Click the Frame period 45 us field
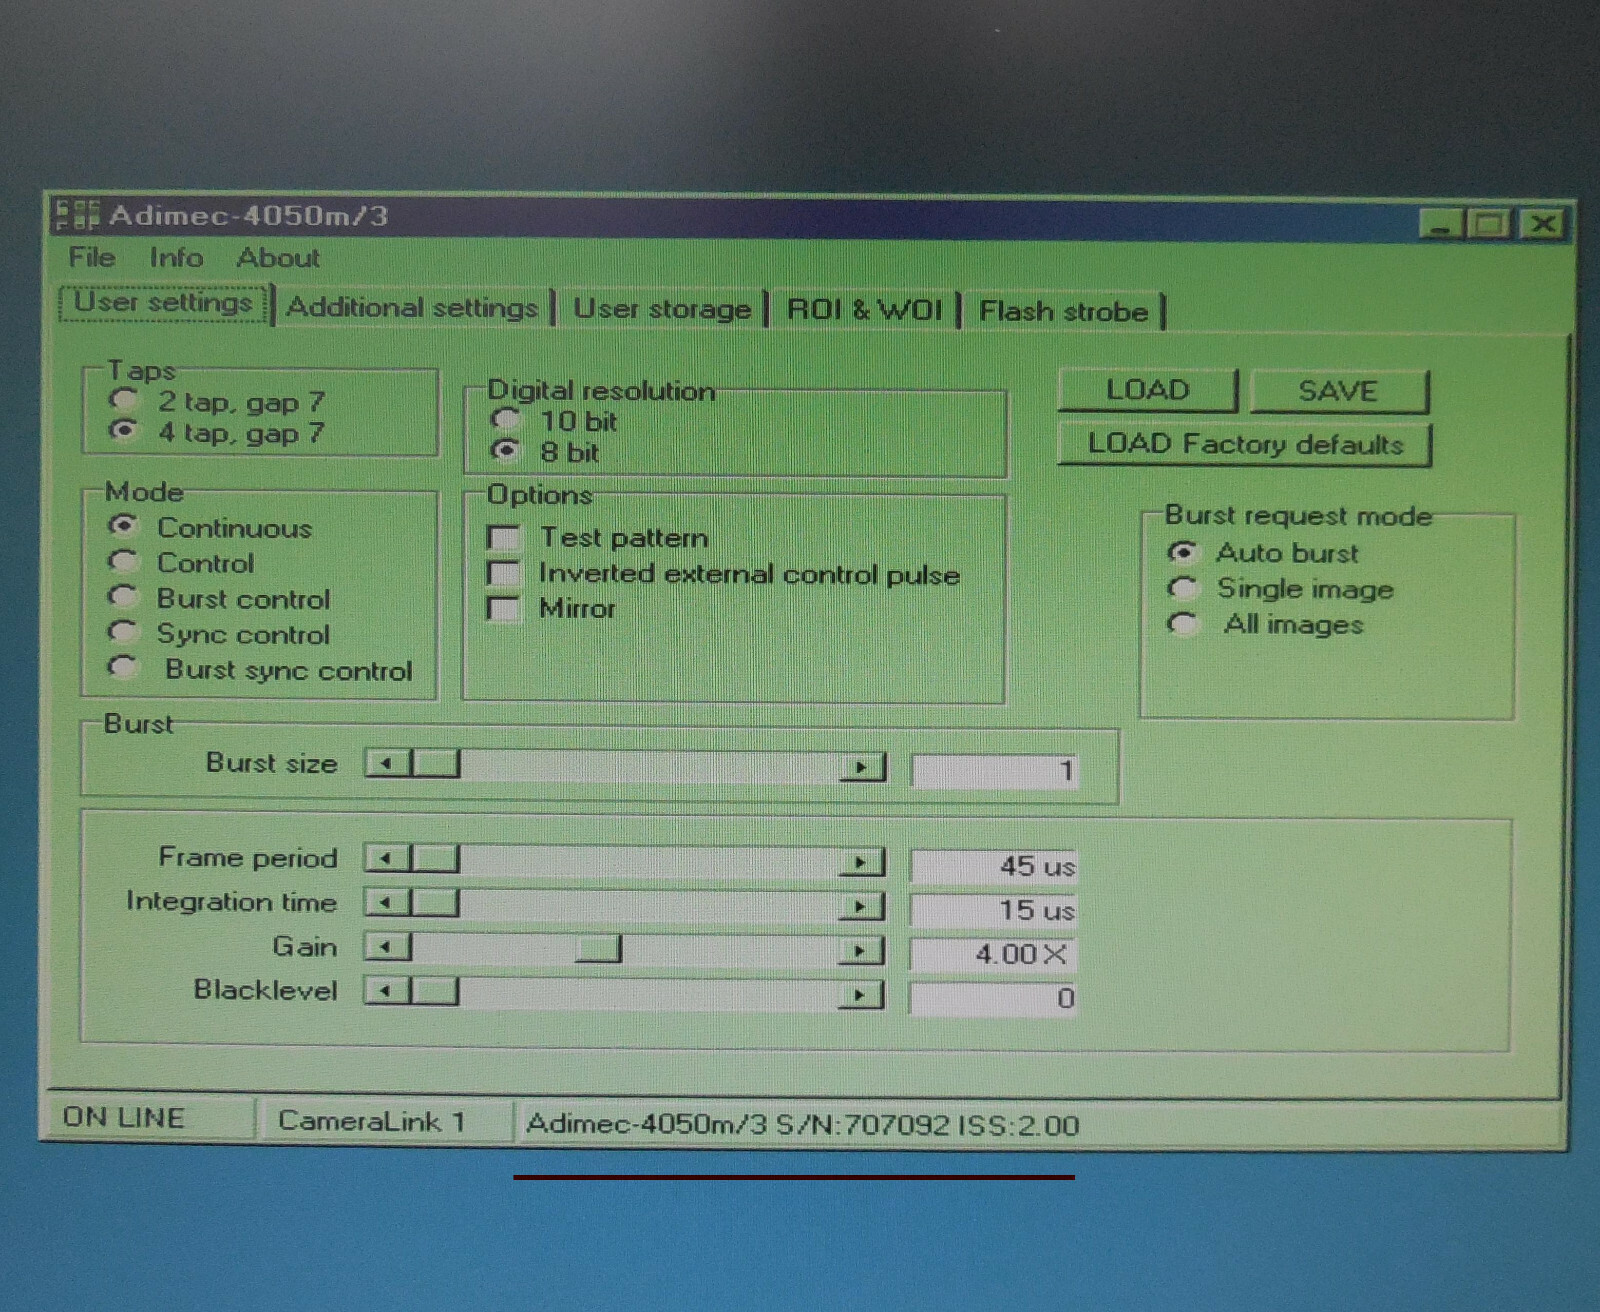 (x=993, y=866)
